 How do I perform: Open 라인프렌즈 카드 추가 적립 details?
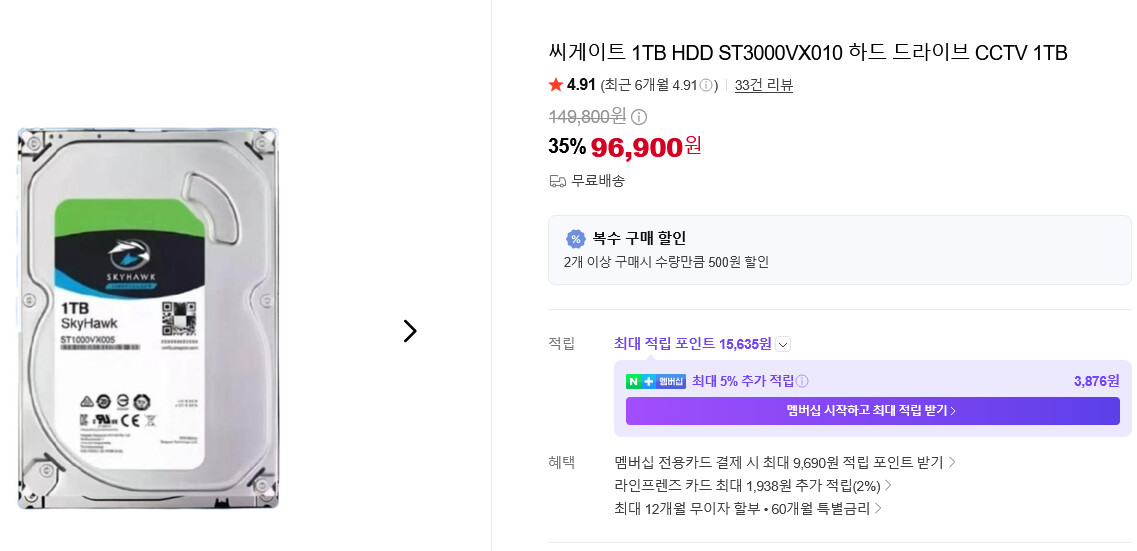pyautogui.click(x=753, y=485)
